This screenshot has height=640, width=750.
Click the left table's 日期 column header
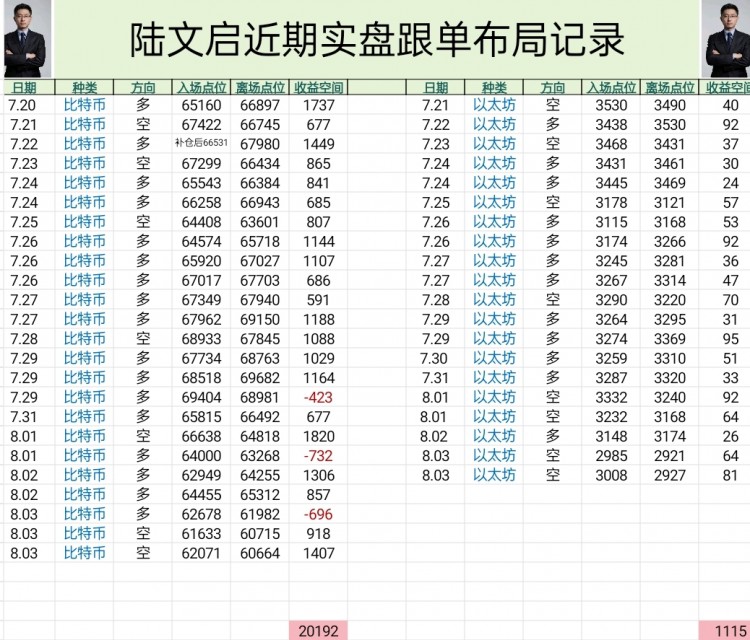coord(24,88)
